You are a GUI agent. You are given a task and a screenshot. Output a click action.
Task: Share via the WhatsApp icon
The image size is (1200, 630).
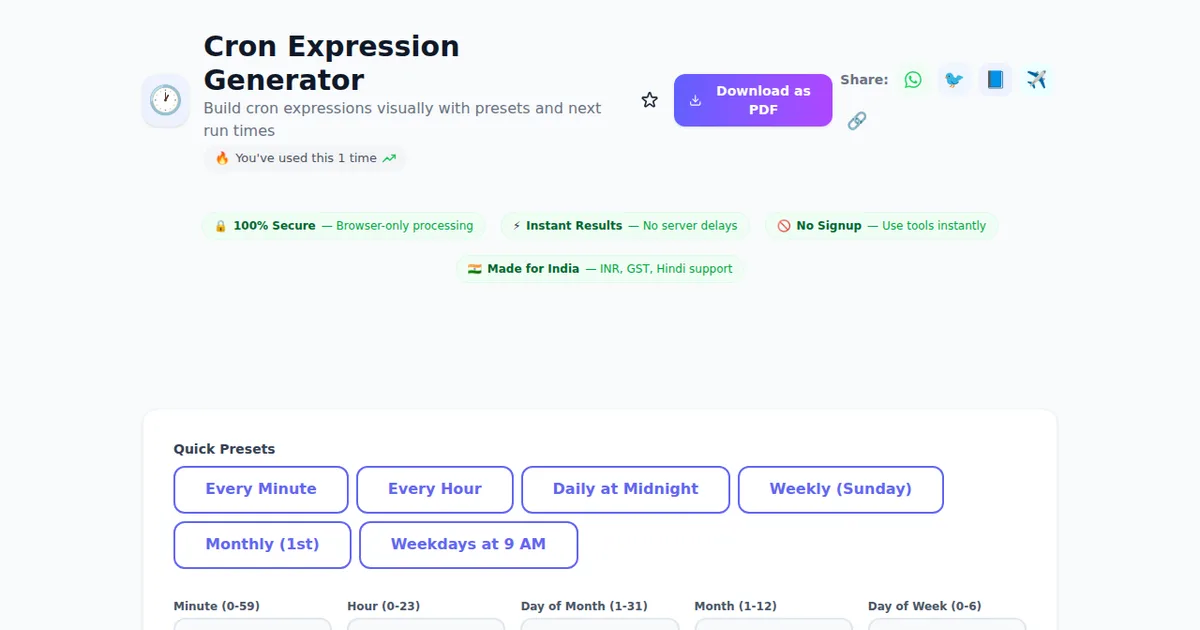[913, 80]
